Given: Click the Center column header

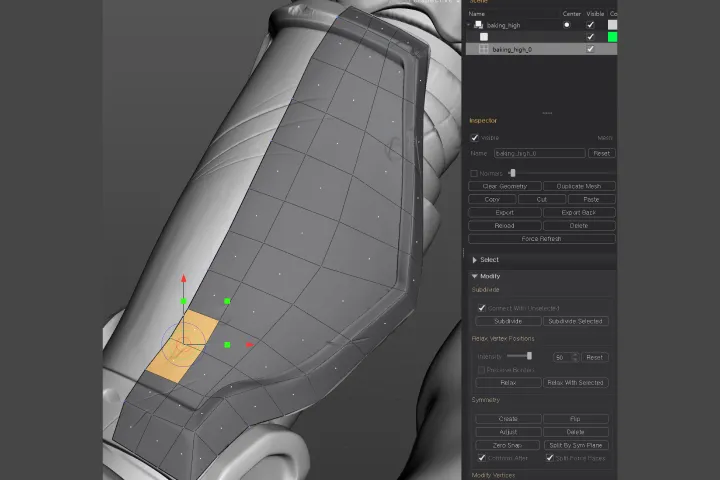Looking at the screenshot, I should (x=572, y=14).
